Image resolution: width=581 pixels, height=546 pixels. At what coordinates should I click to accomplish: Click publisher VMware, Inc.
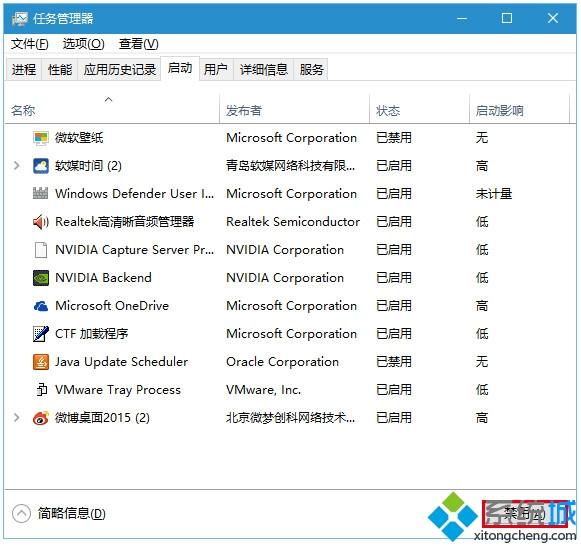[263, 390]
